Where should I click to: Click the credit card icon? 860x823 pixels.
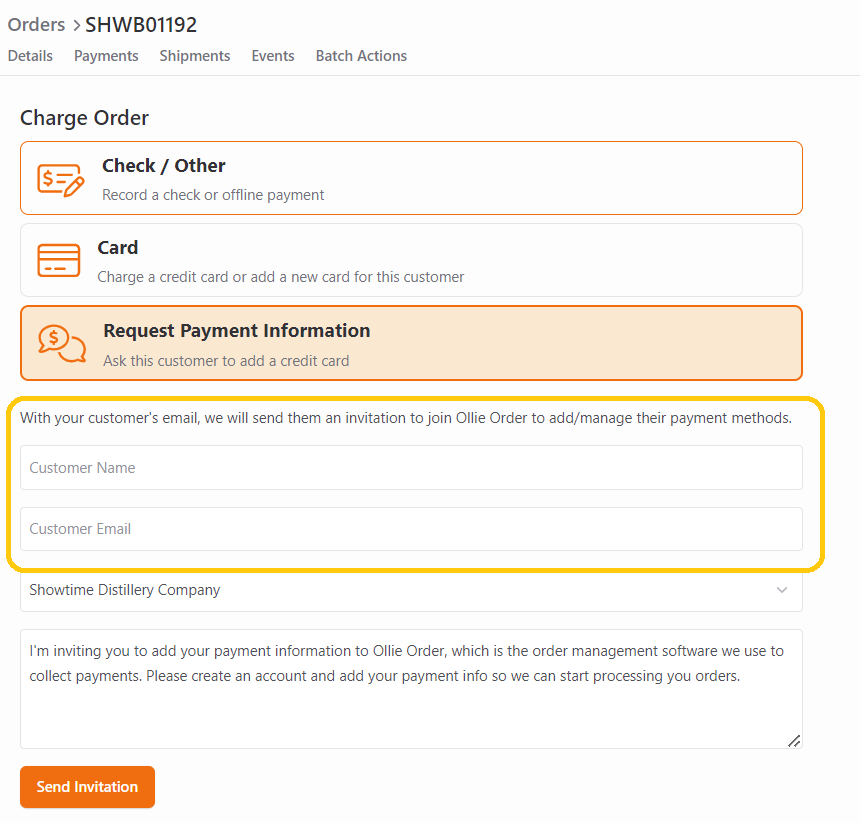point(59,260)
